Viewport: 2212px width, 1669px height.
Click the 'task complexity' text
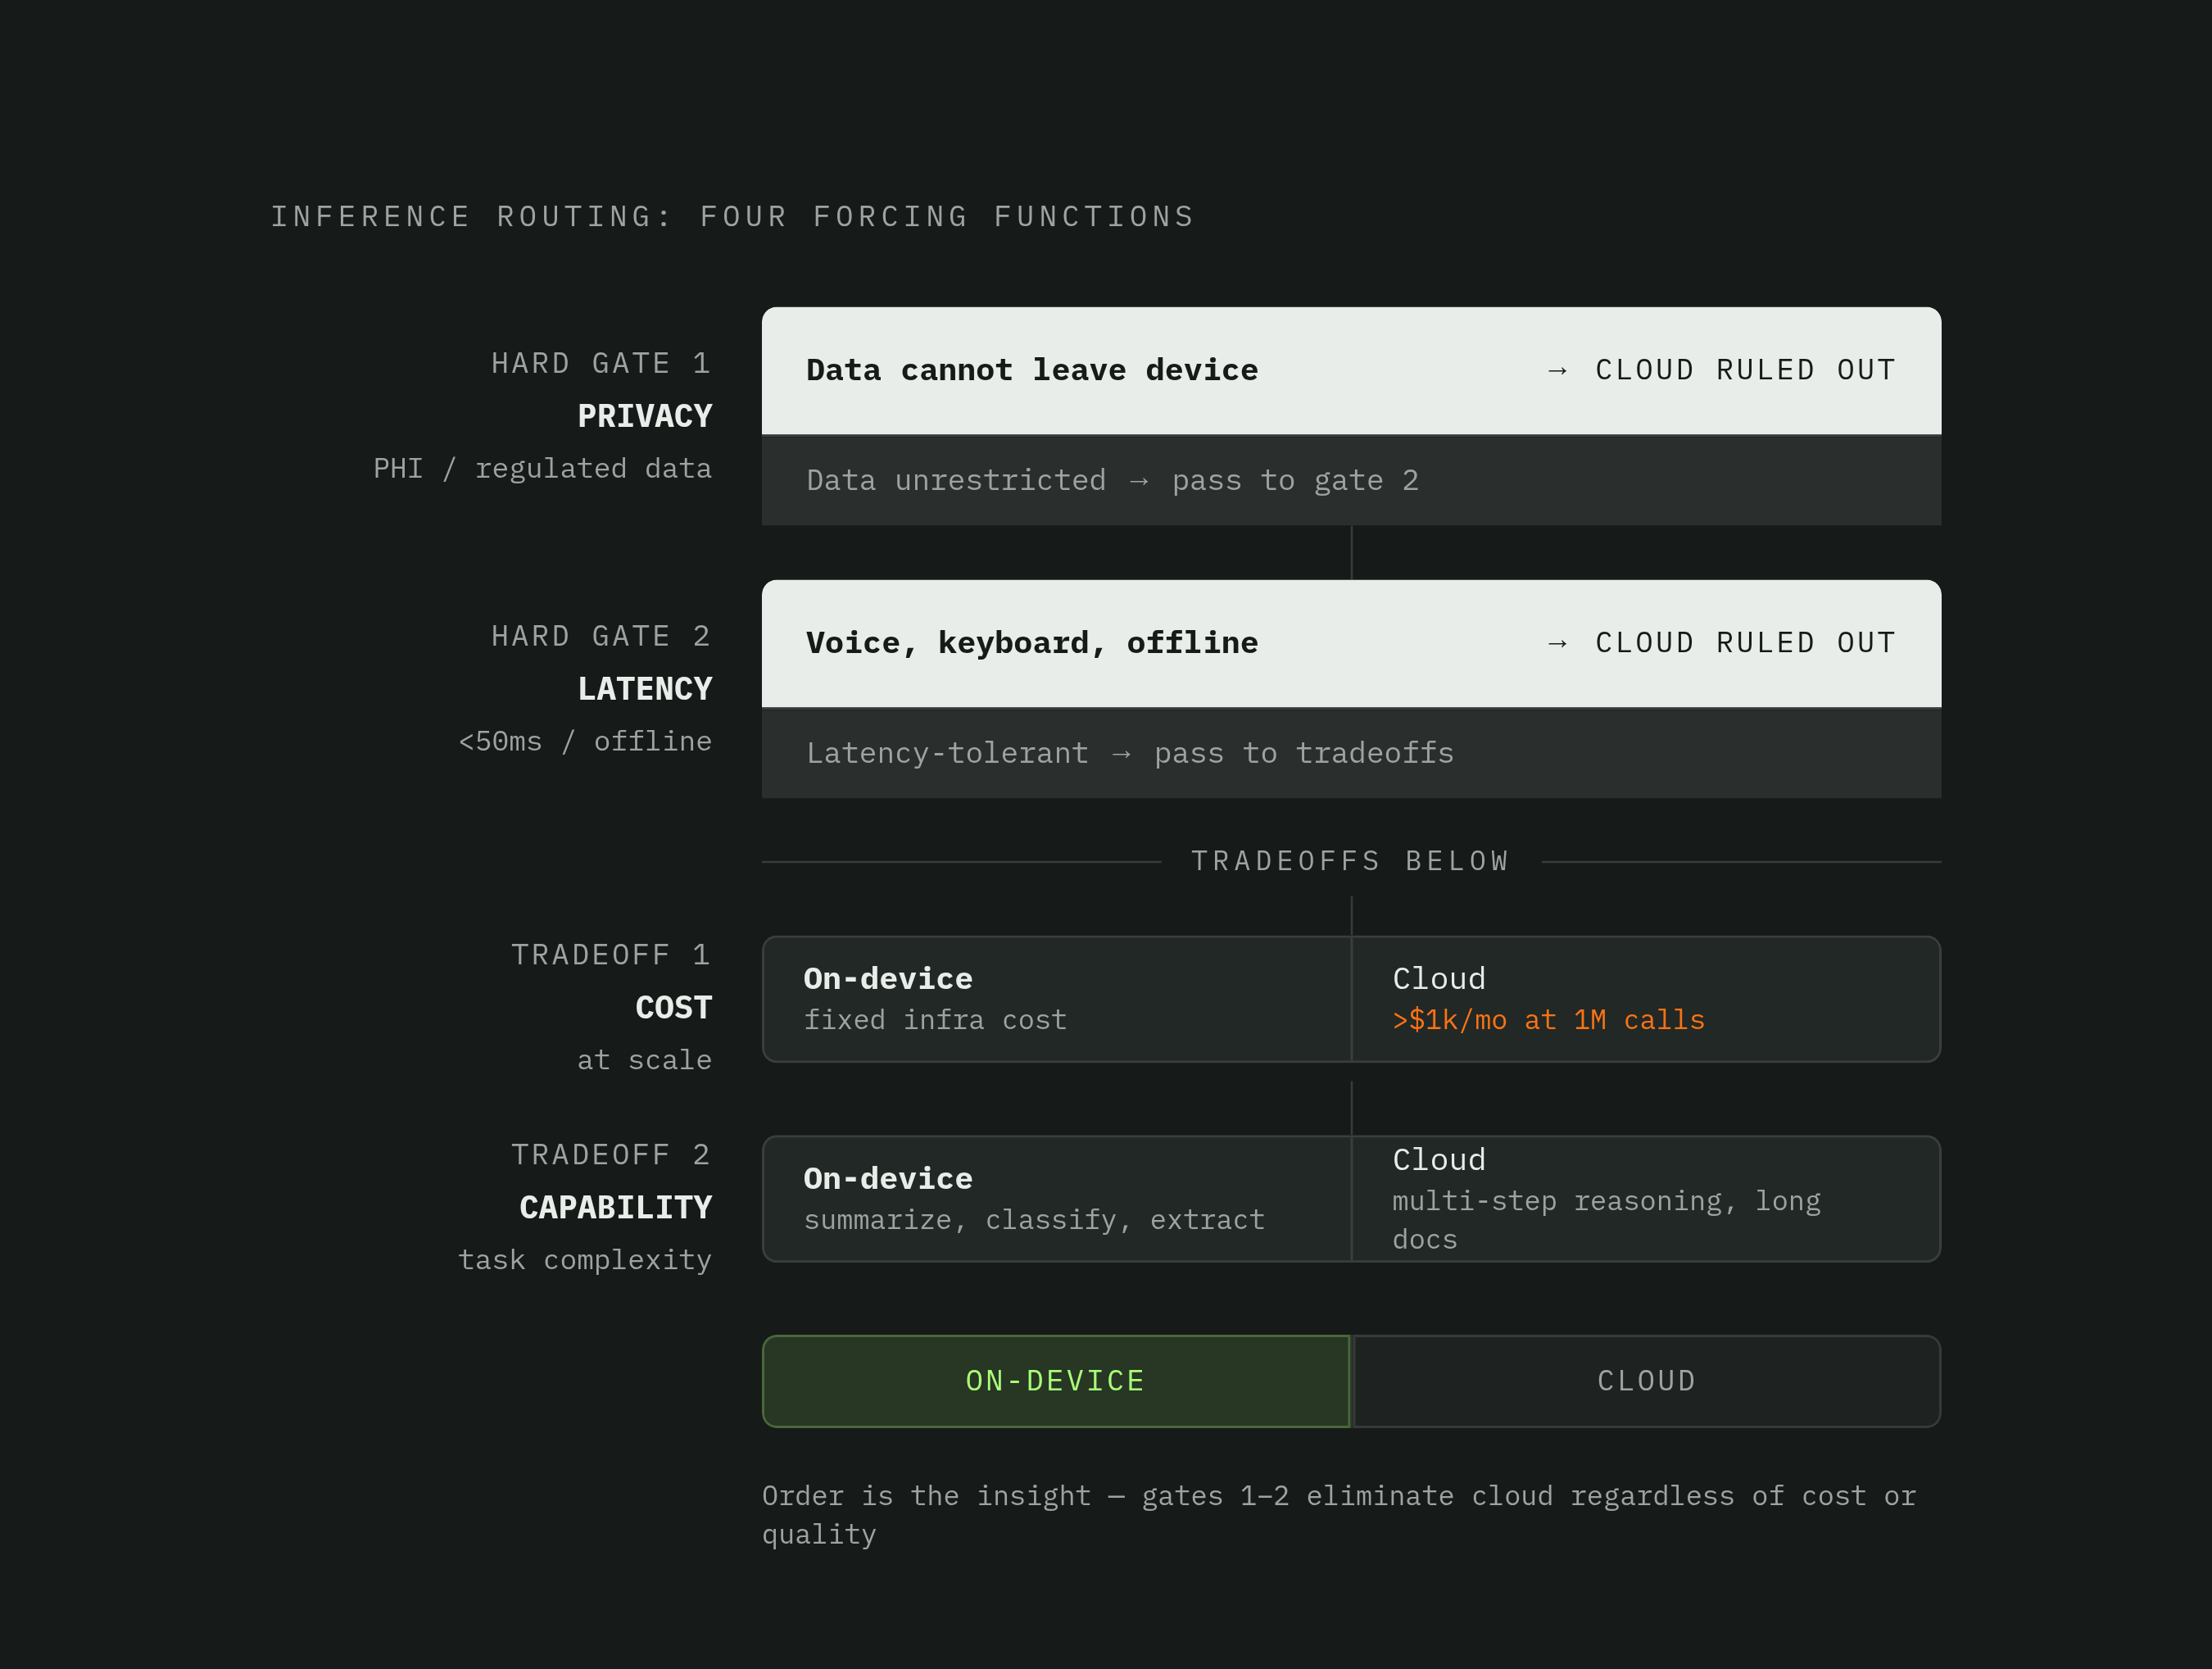coord(585,1260)
